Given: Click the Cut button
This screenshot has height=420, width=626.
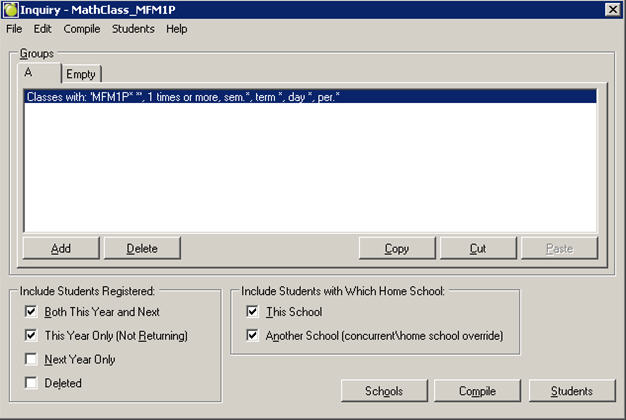Looking at the screenshot, I should [x=477, y=248].
